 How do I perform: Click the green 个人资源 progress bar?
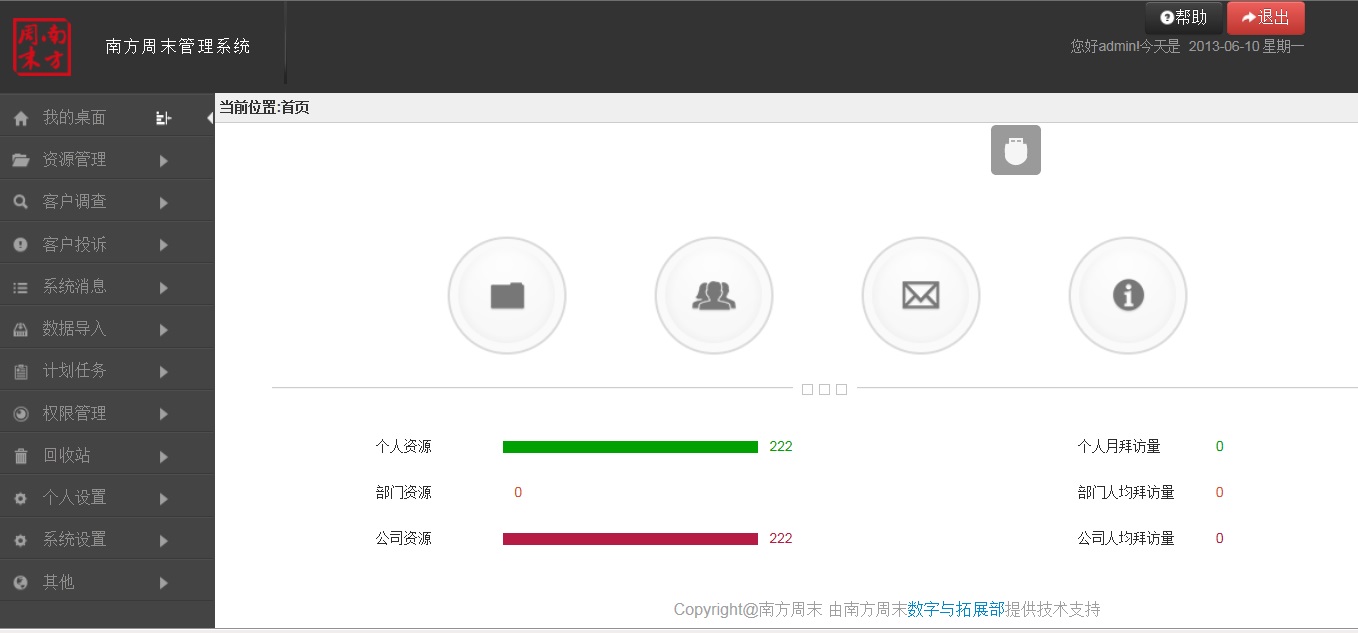pos(630,447)
